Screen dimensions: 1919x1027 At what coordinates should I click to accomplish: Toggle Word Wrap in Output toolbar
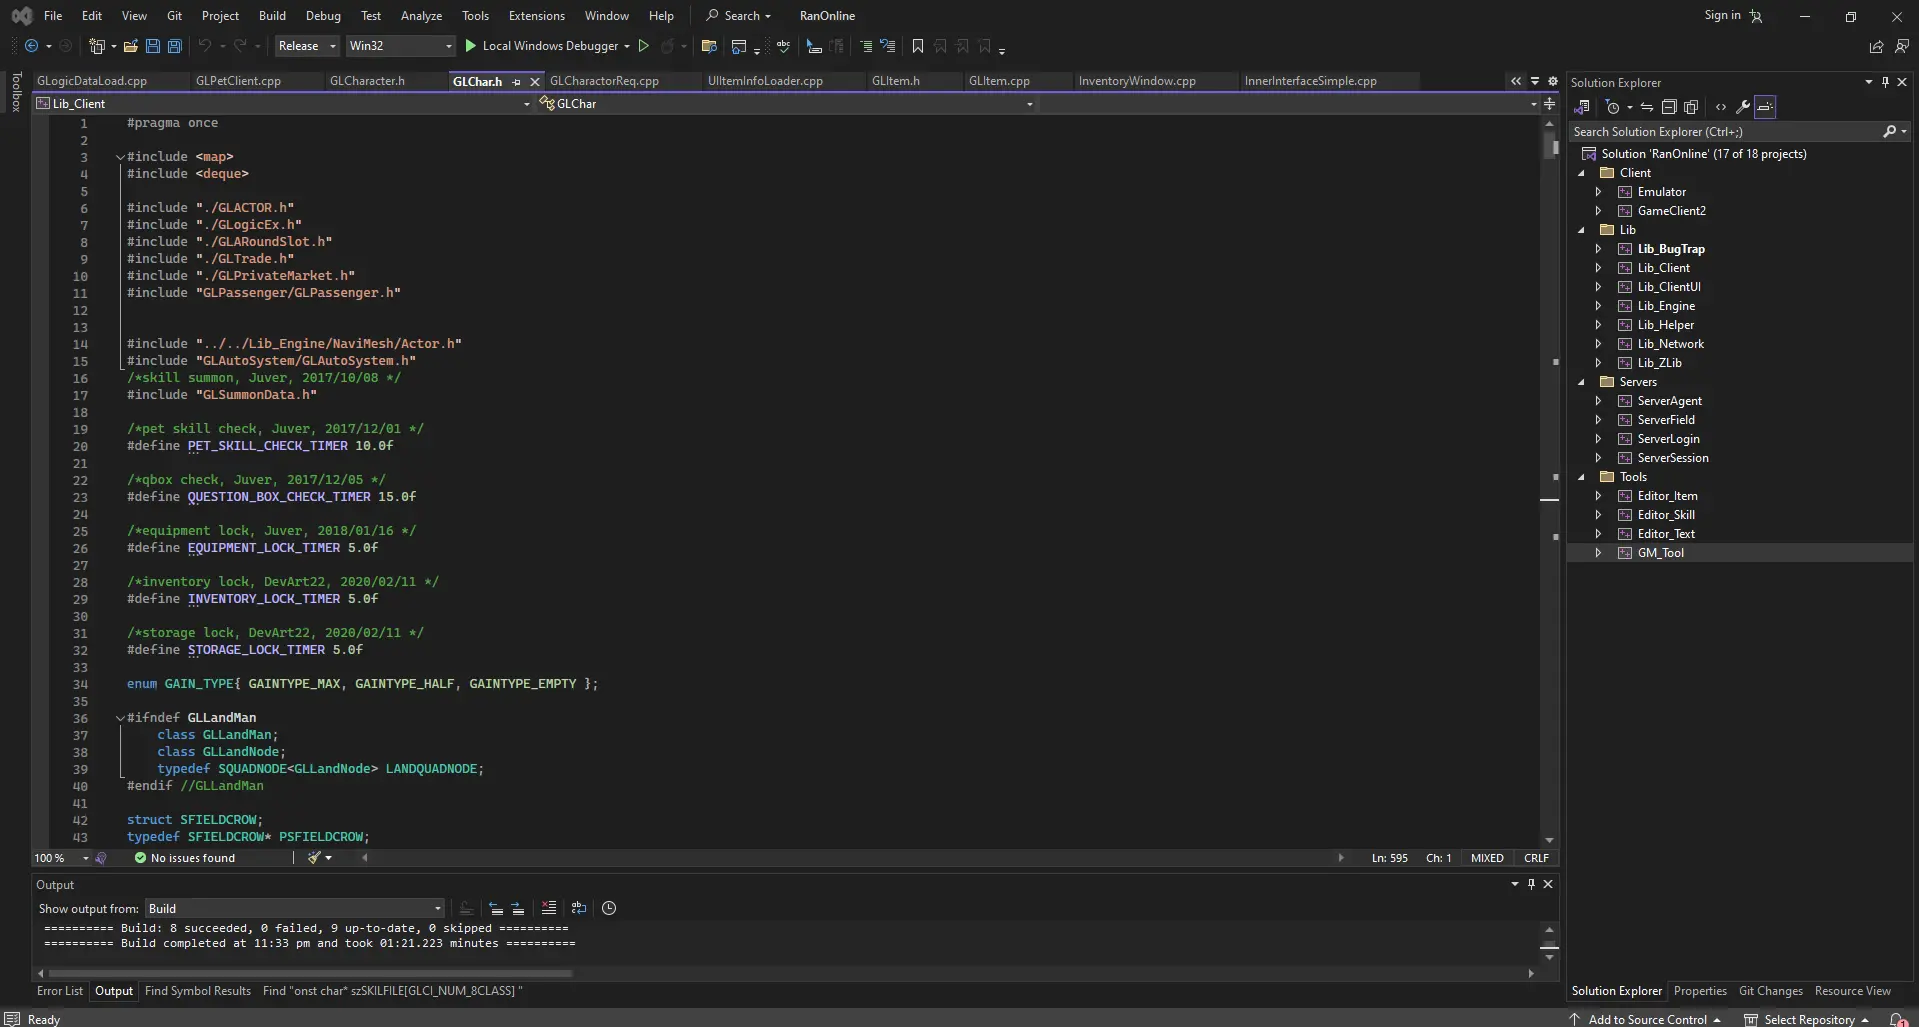coord(578,908)
